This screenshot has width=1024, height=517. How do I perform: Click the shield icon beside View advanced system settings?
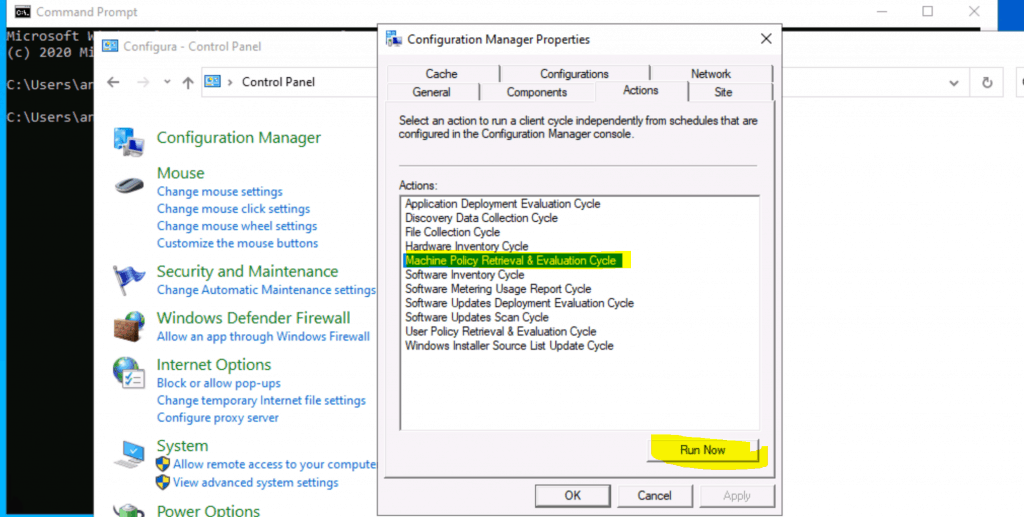click(163, 482)
